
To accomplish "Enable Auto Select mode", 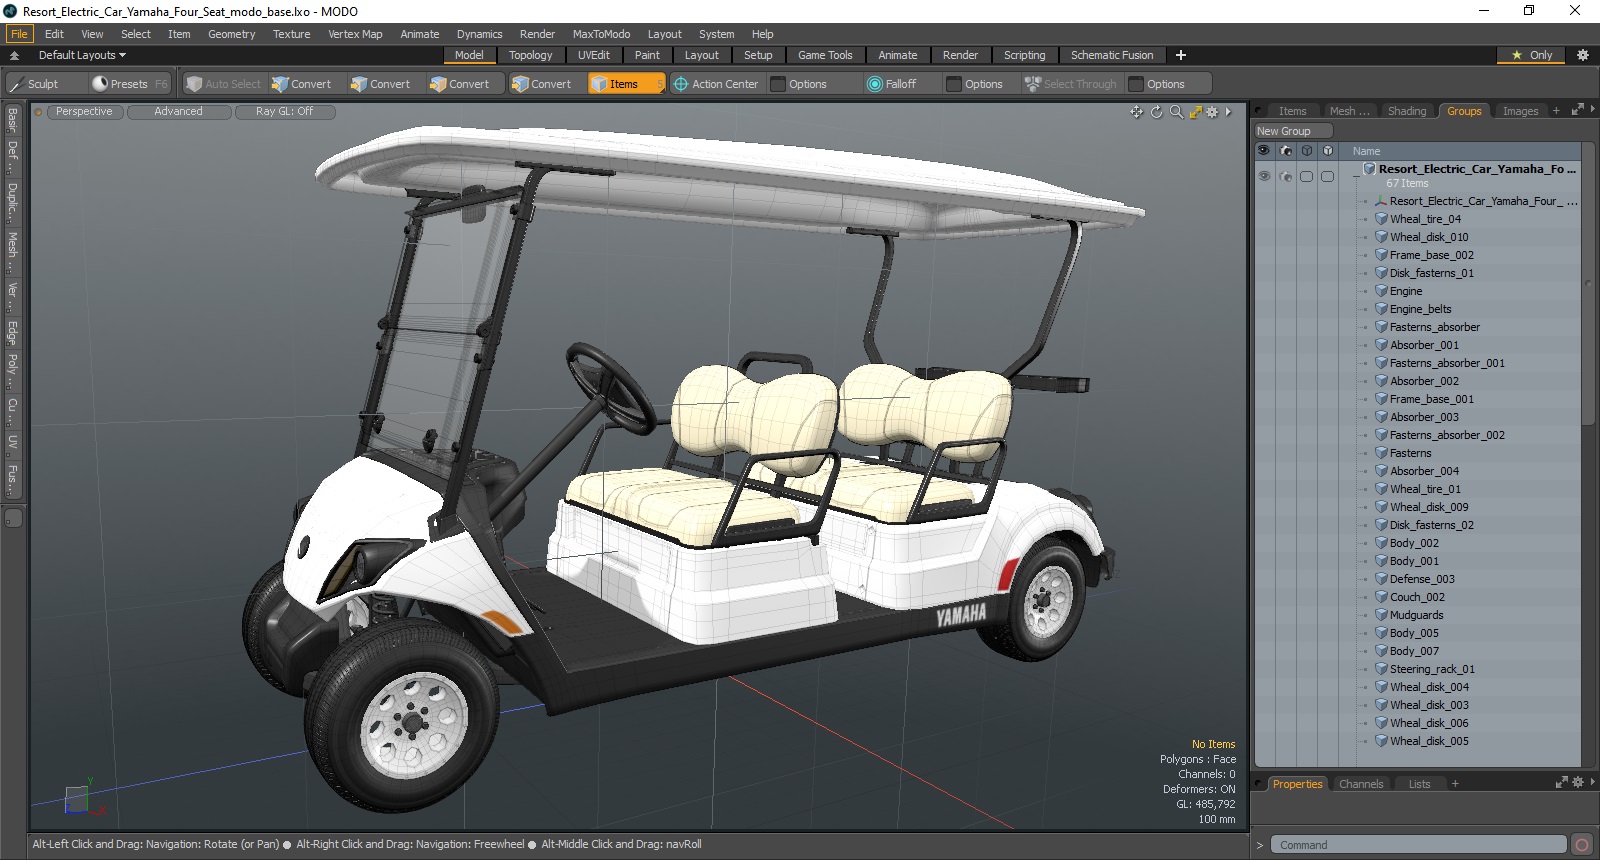I will [x=223, y=84].
